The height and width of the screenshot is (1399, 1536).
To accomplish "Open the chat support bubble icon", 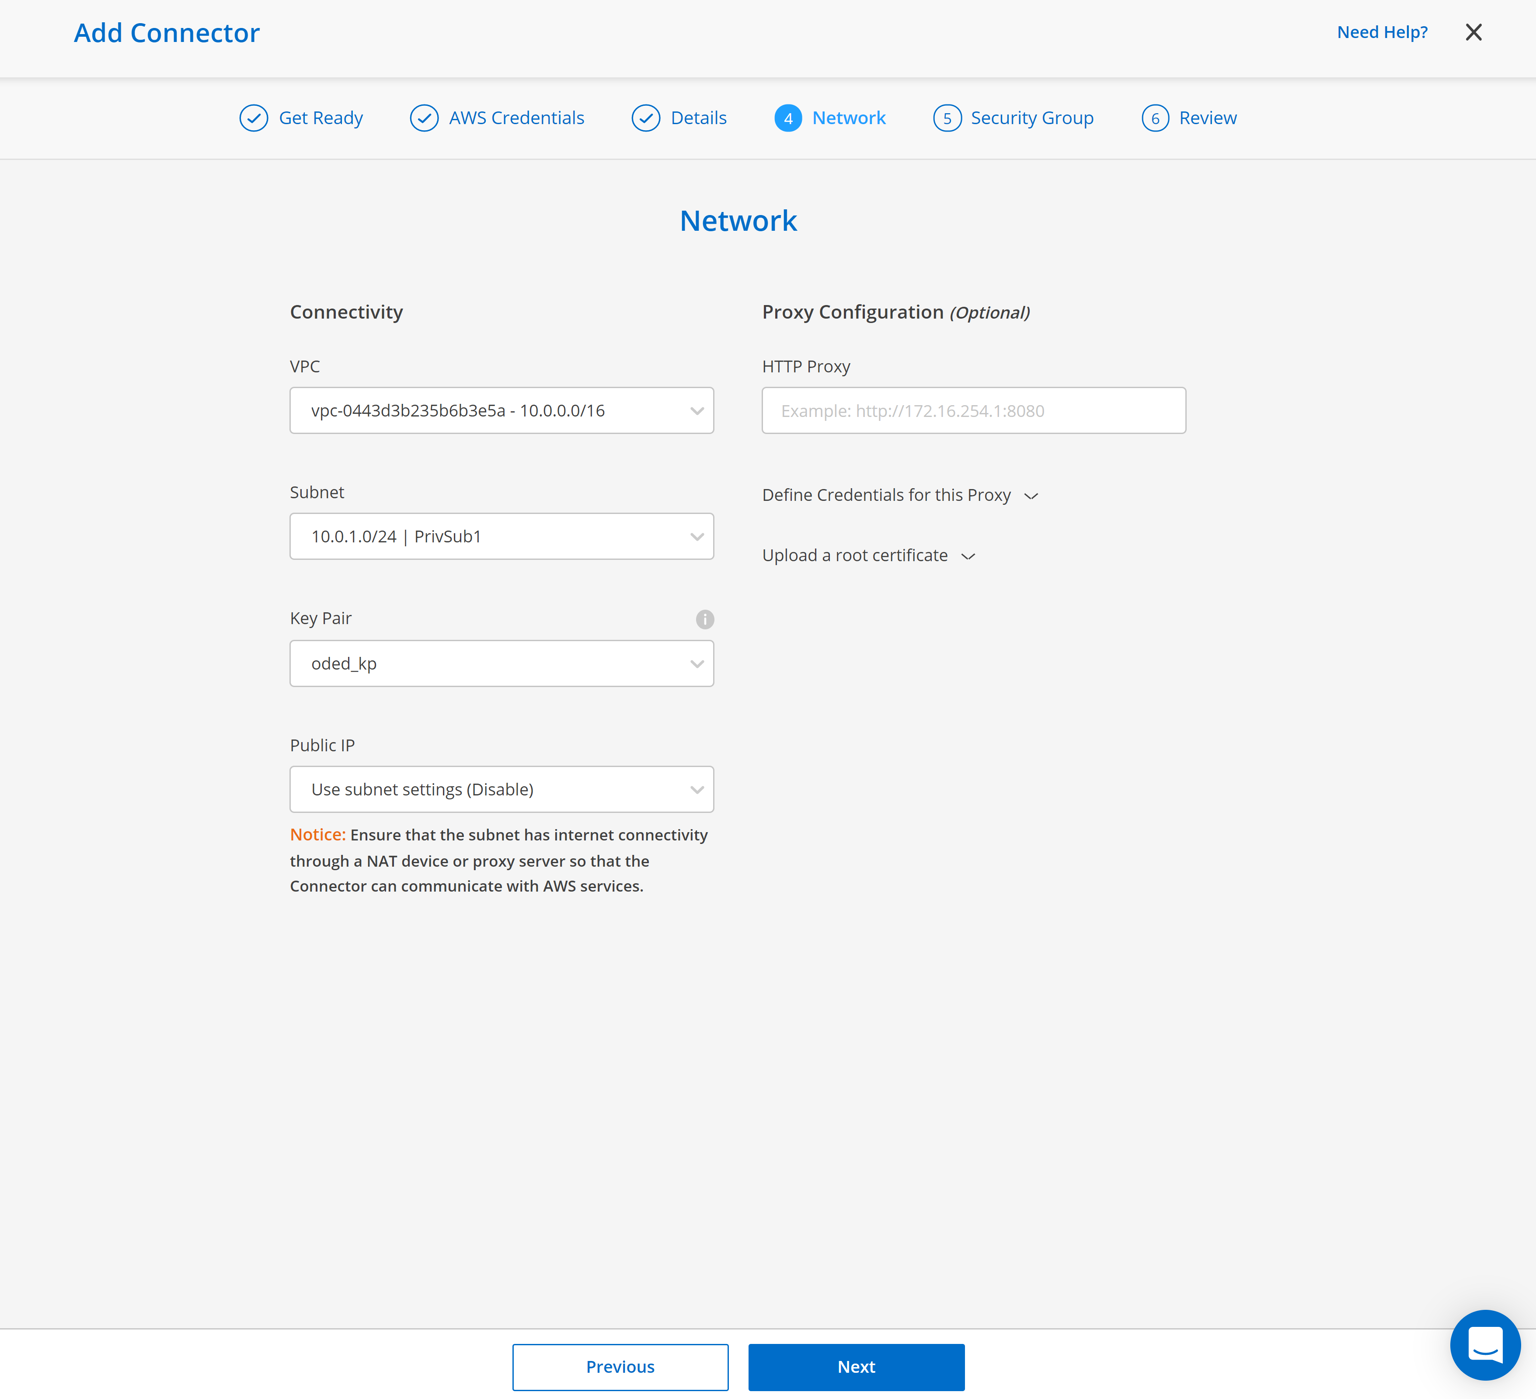I will click(1485, 1345).
